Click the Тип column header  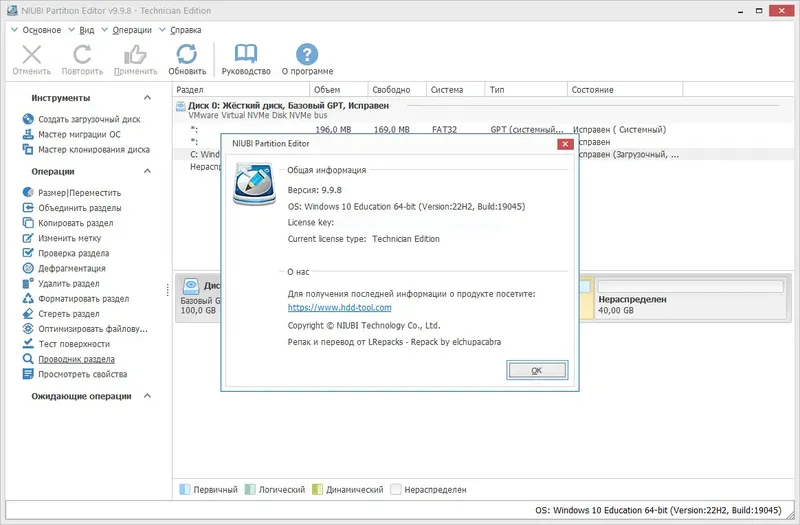pos(526,90)
